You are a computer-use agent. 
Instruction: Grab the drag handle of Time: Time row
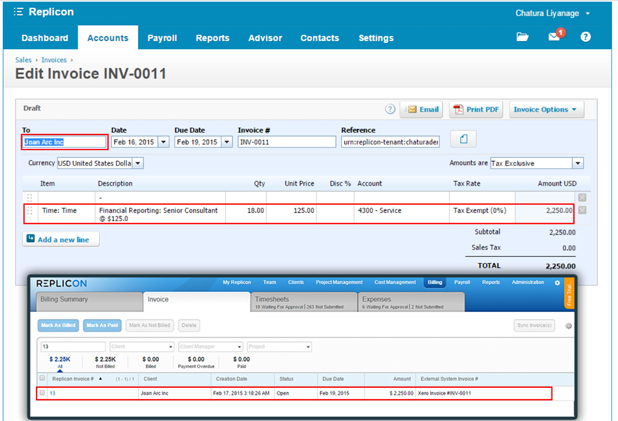[x=30, y=211]
